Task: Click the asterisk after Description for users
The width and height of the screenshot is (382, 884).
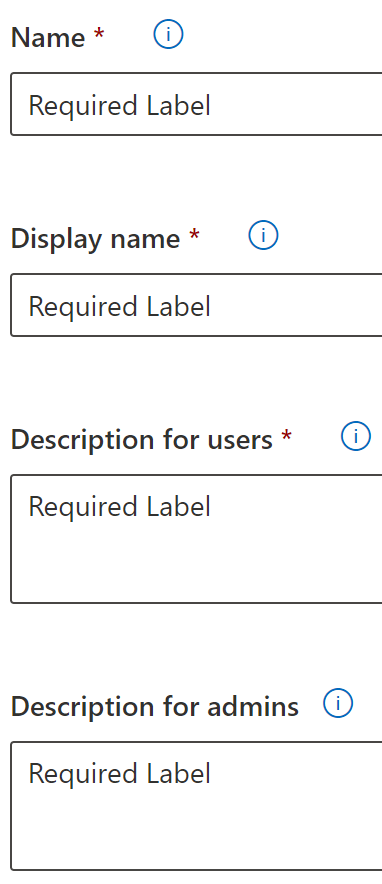Action: 286,435
